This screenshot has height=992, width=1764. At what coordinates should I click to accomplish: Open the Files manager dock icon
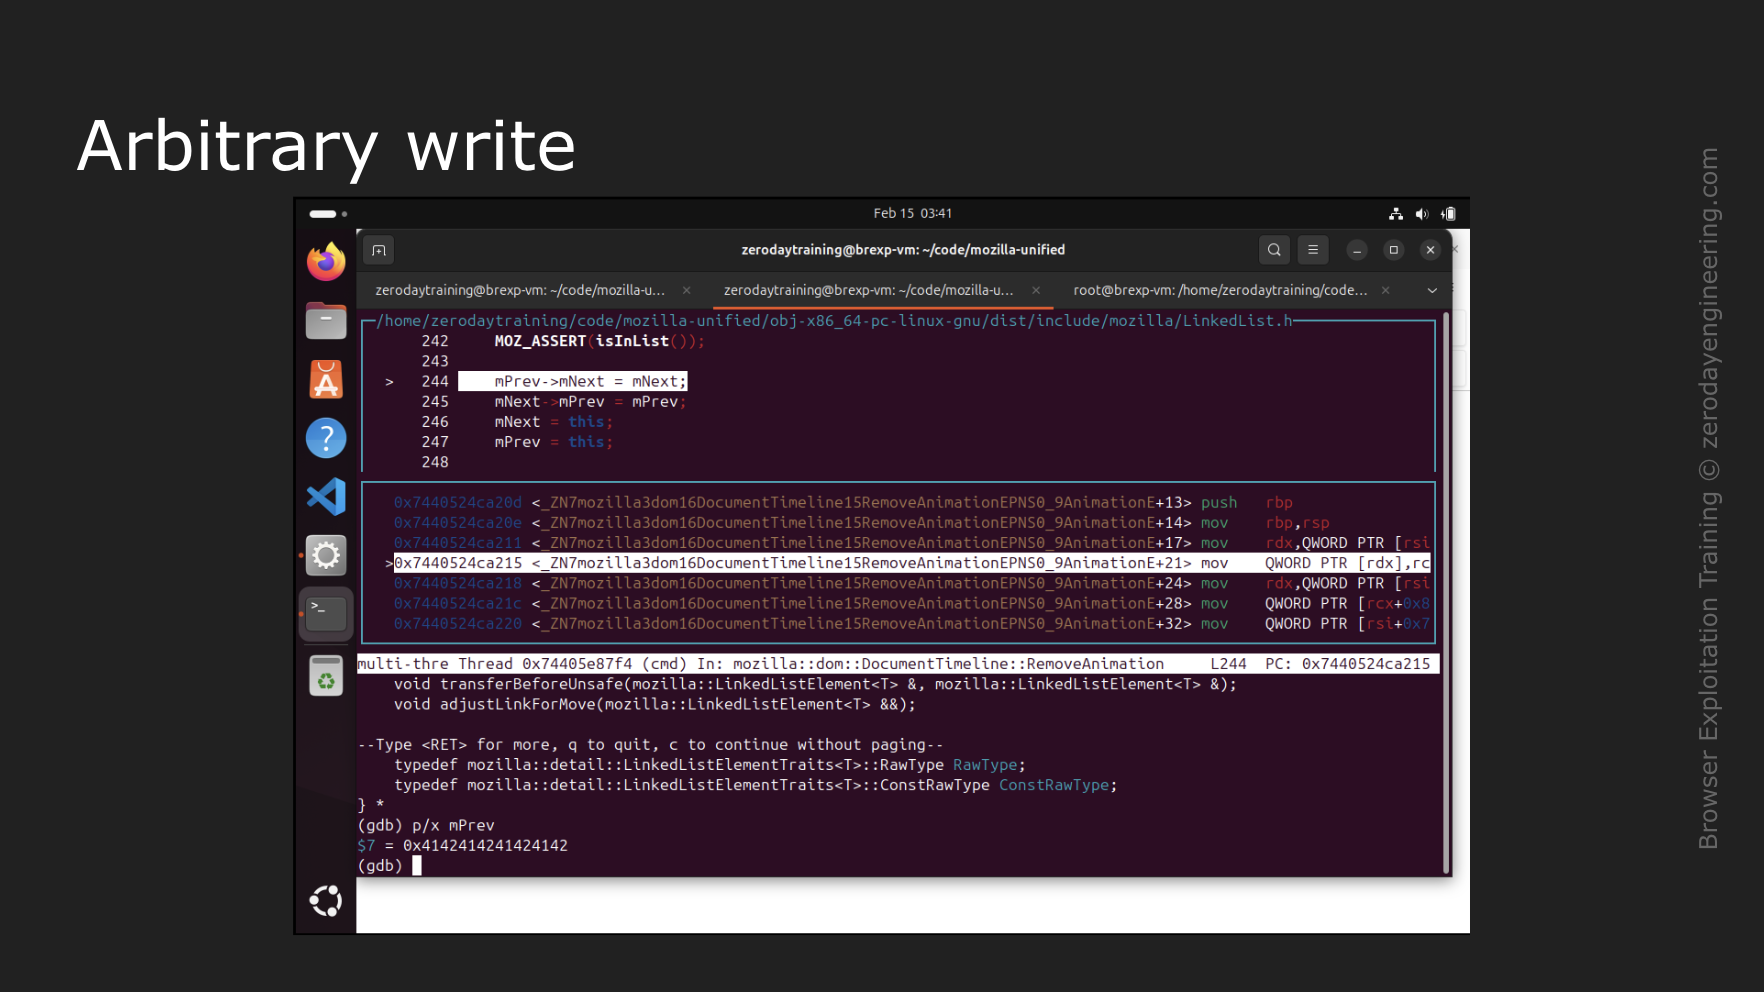(x=326, y=321)
